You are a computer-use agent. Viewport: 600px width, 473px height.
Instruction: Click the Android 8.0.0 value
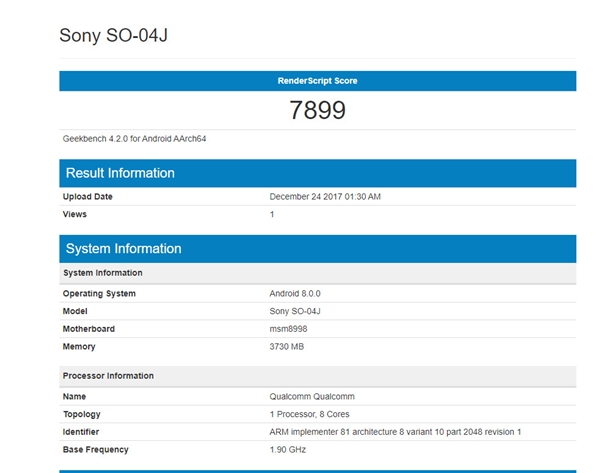coord(297,294)
